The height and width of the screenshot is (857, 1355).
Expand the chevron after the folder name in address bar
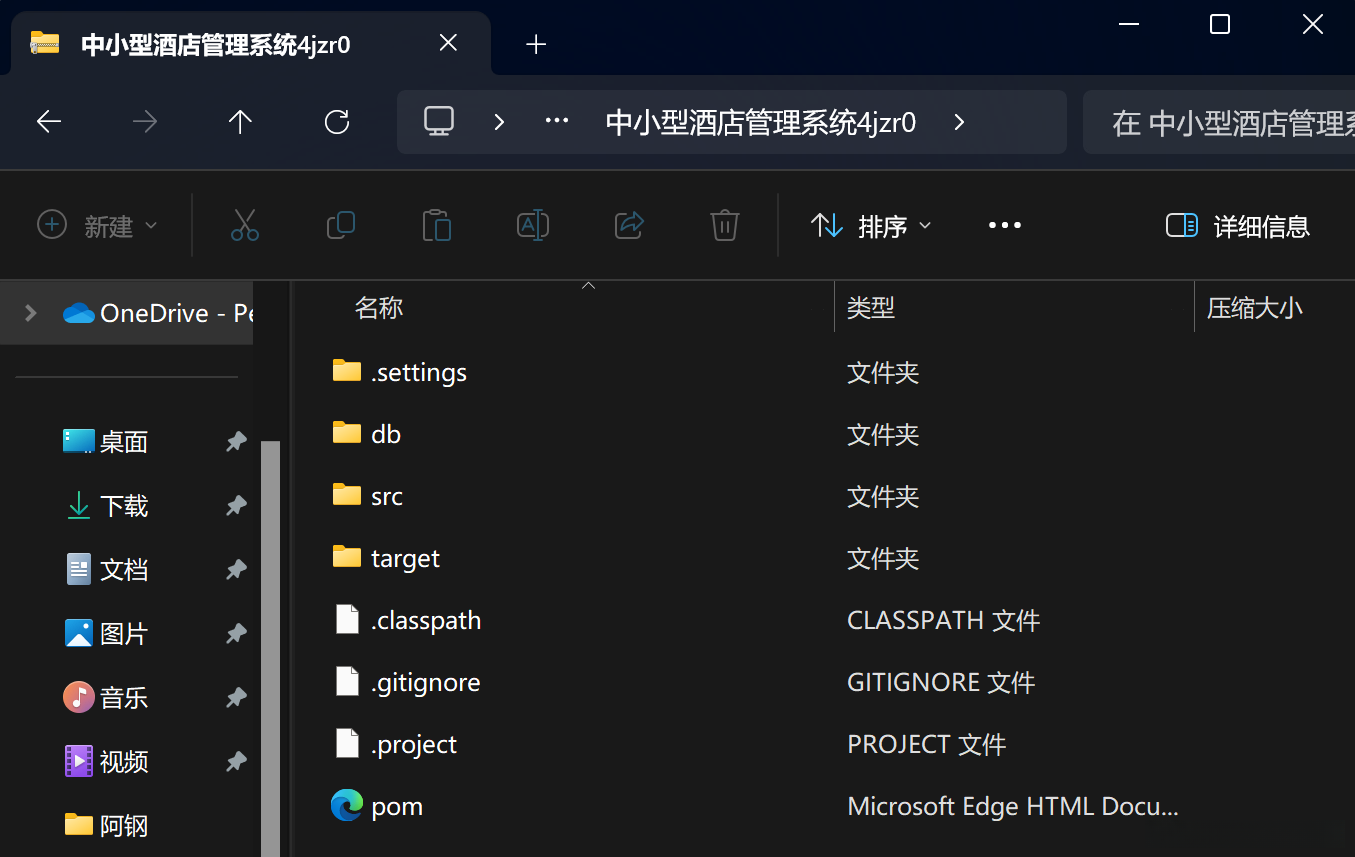pyautogui.click(x=959, y=122)
